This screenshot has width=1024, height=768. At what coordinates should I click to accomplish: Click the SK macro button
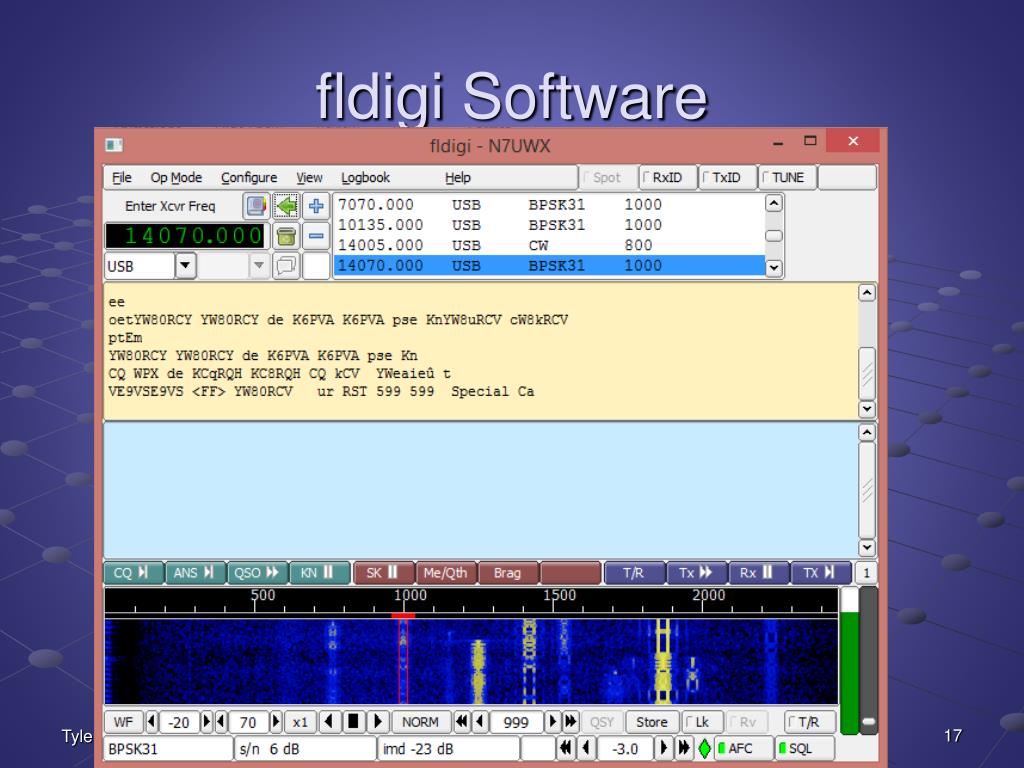pos(383,573)
